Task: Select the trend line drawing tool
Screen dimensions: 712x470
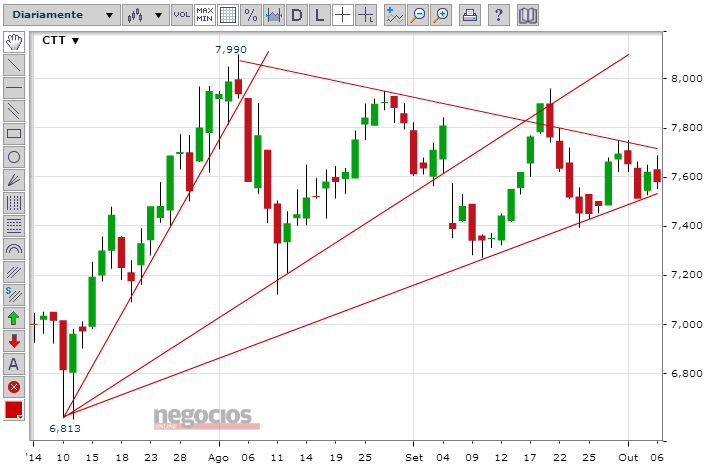Action: 14,65
